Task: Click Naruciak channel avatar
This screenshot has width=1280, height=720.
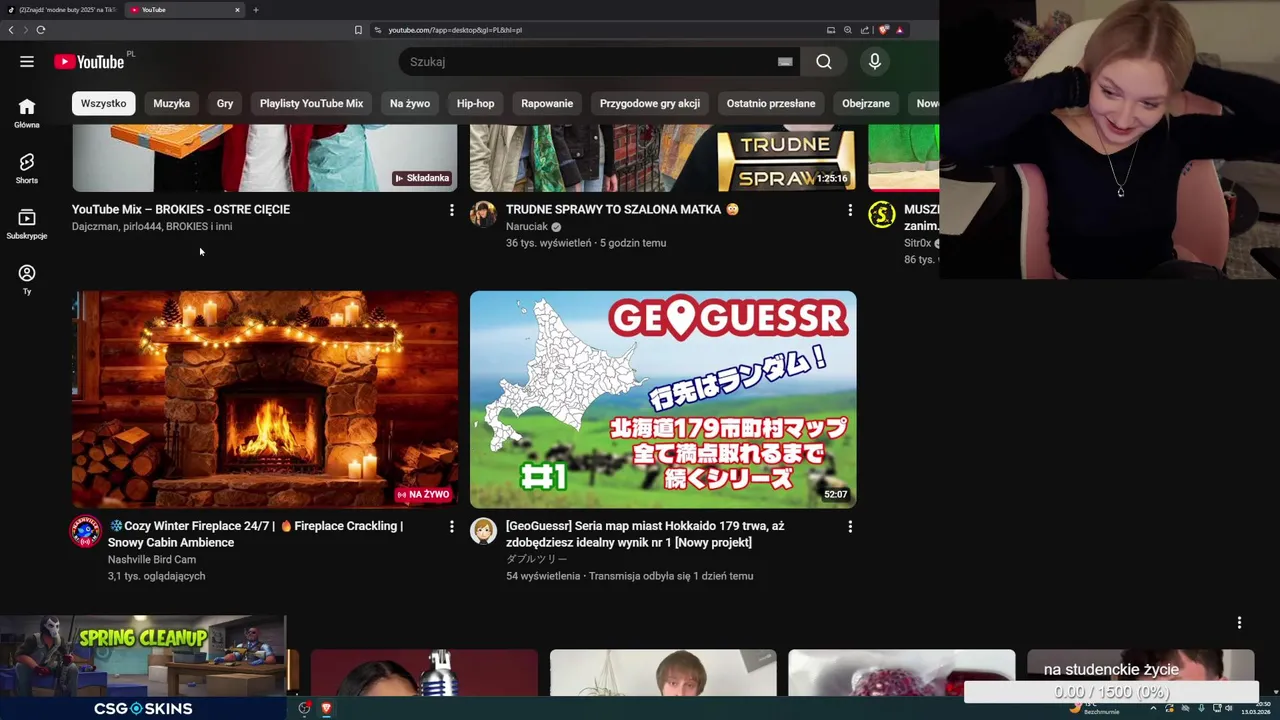Action: point(483,214)
